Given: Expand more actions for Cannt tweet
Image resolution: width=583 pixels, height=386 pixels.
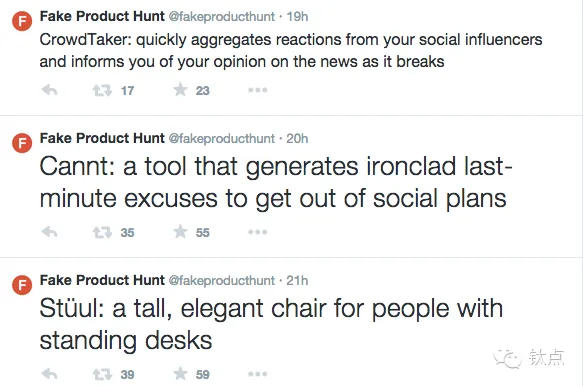Looking at the screenshot, I should pos(258,232).
